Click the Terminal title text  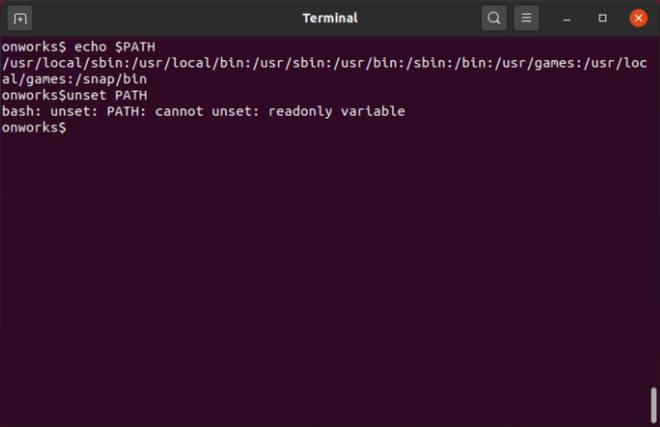[329, 18]
